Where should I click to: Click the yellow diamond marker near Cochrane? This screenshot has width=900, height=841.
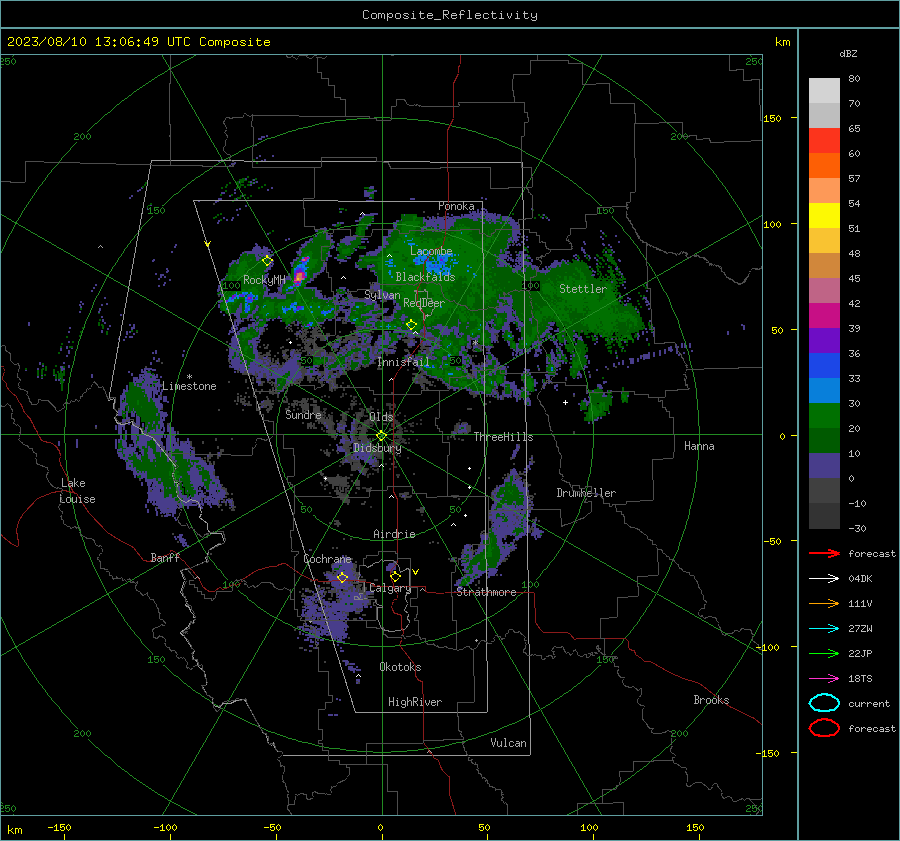pyautogui.click(x=342, y=577)
